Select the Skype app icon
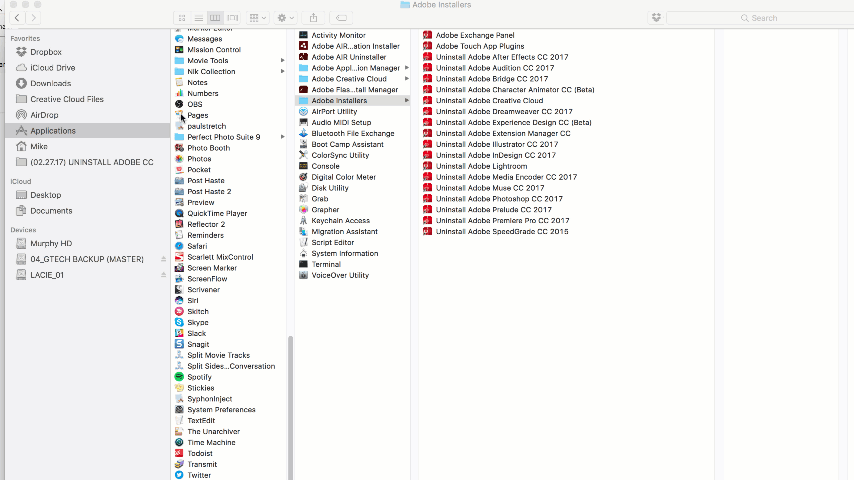The image size is (854, 480). (179, 323)
